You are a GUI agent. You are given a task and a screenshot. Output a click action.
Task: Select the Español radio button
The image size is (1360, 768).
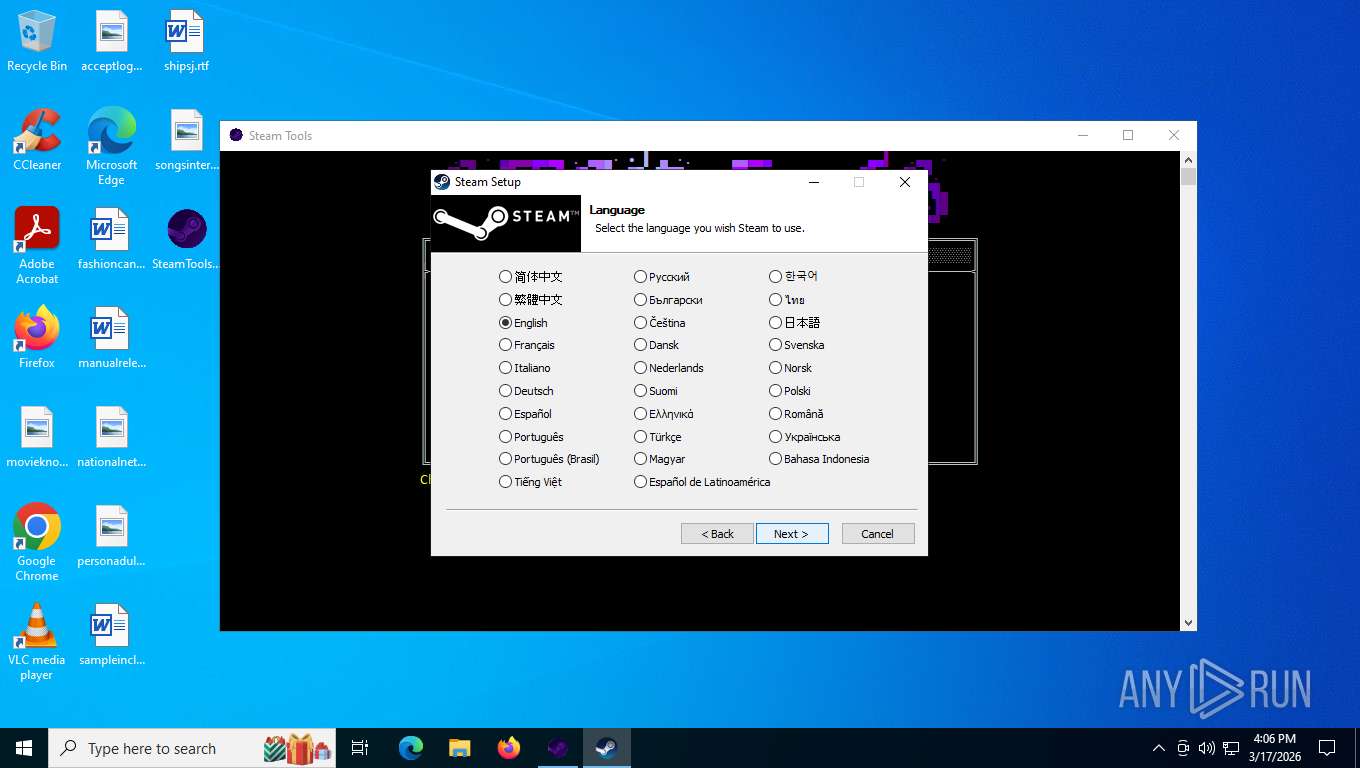pyautogui.click(x=525, y=414)
